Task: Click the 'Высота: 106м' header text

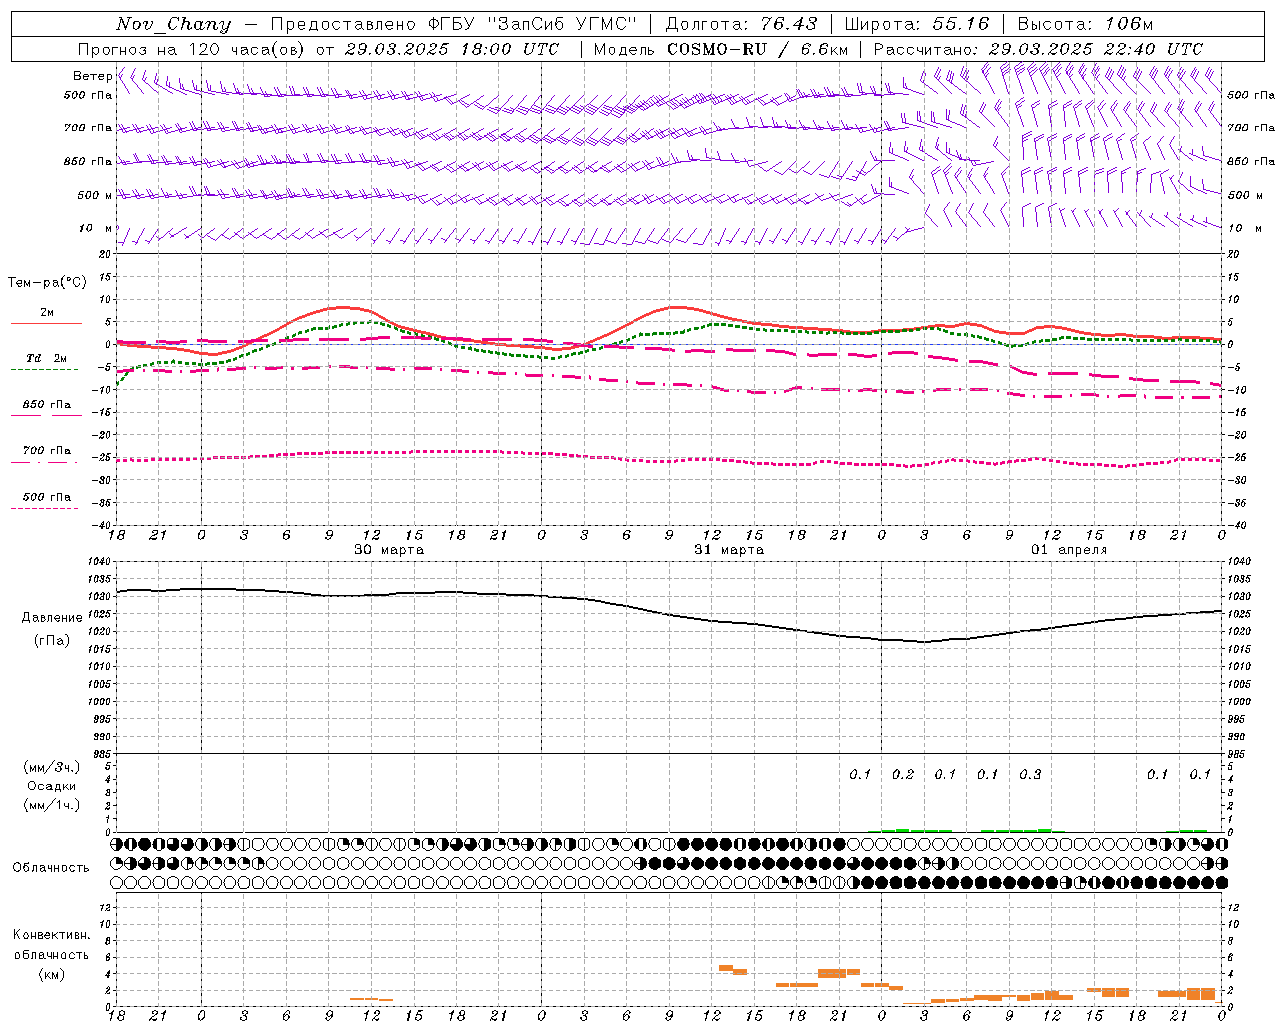Action: 1085,24
